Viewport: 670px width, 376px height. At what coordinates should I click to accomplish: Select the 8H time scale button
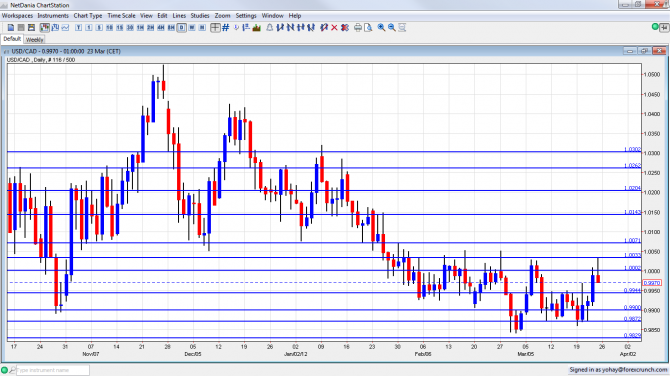click(x=171, y=28)
